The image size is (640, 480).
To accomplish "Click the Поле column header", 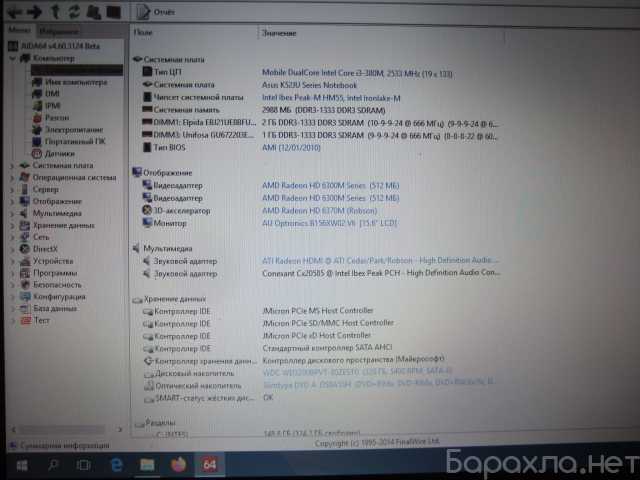I will pyautogui.click(x=143, y=32).
